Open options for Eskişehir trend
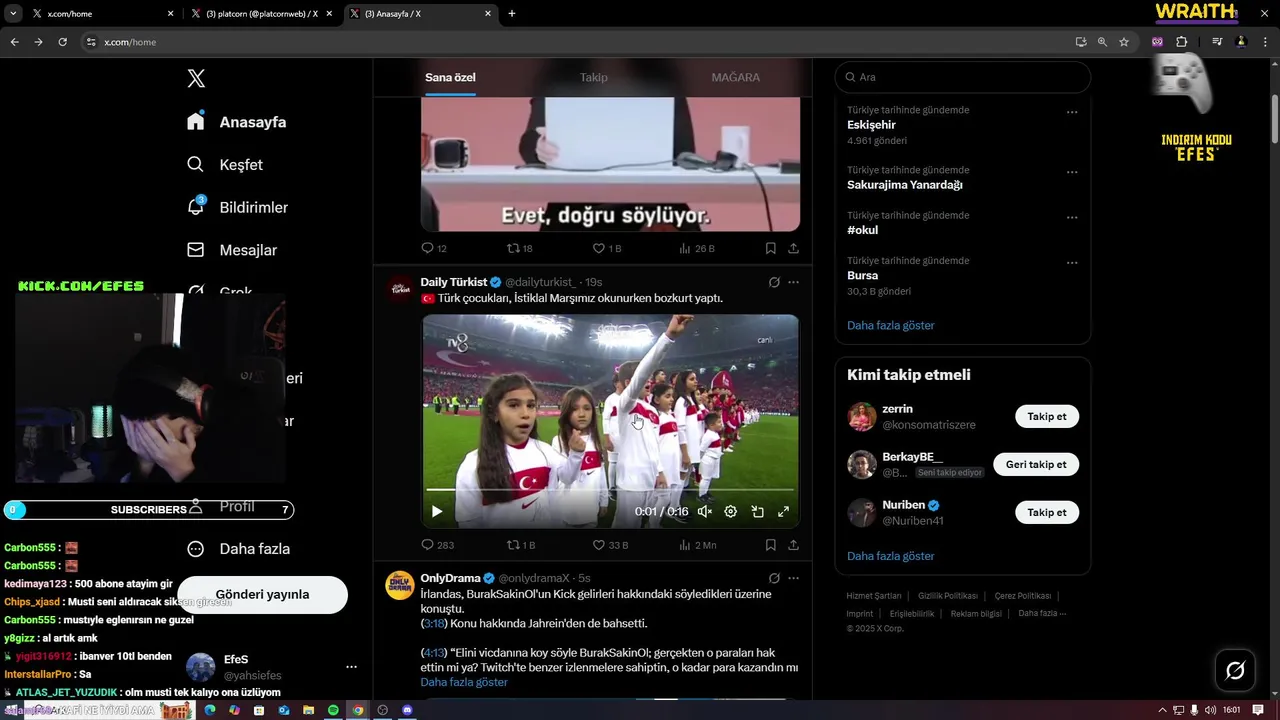Viewport: 1280px width, 720px height. pos(1072,112)
